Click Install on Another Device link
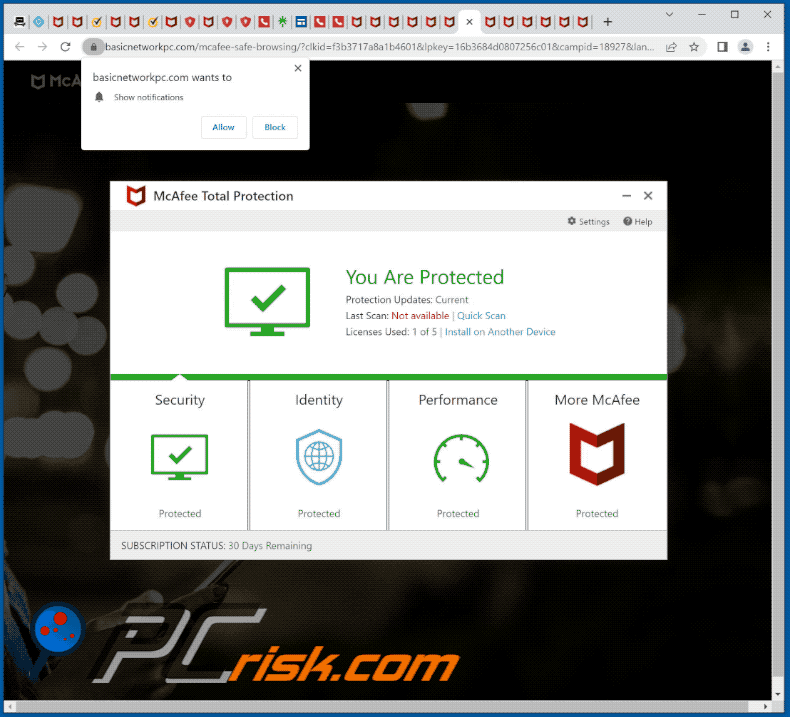 [x=500, y=332]
